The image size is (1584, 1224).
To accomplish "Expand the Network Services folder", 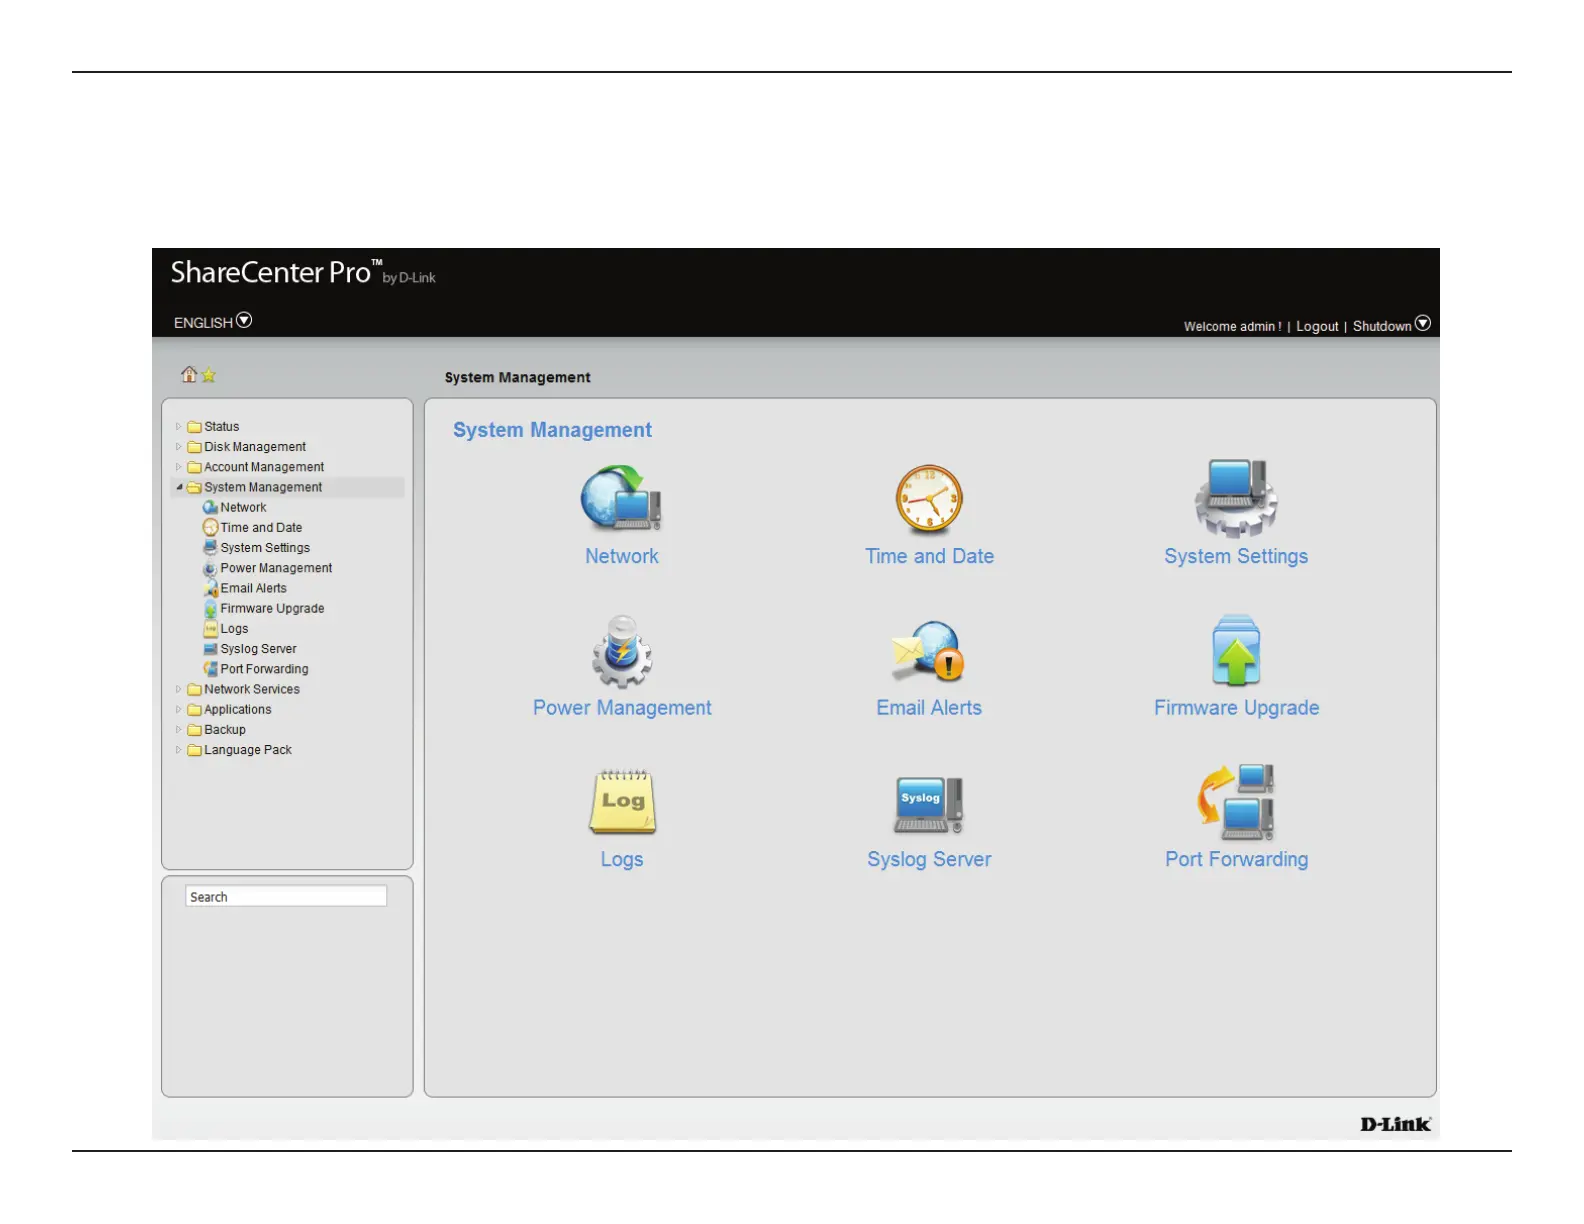I will pyautogui.click(x=179, y=689).
